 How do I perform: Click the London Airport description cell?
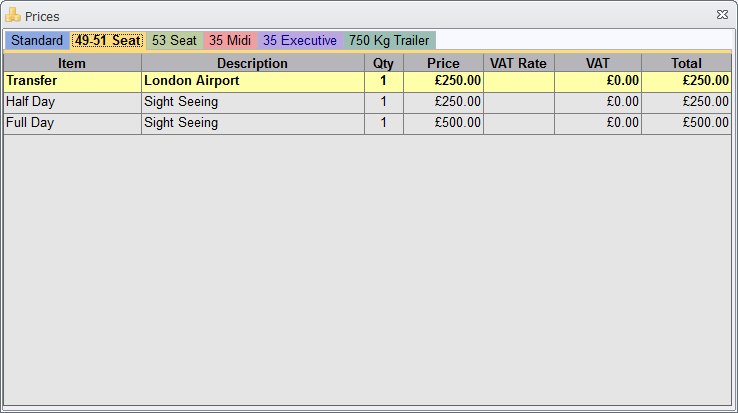(x=253, y=81)
